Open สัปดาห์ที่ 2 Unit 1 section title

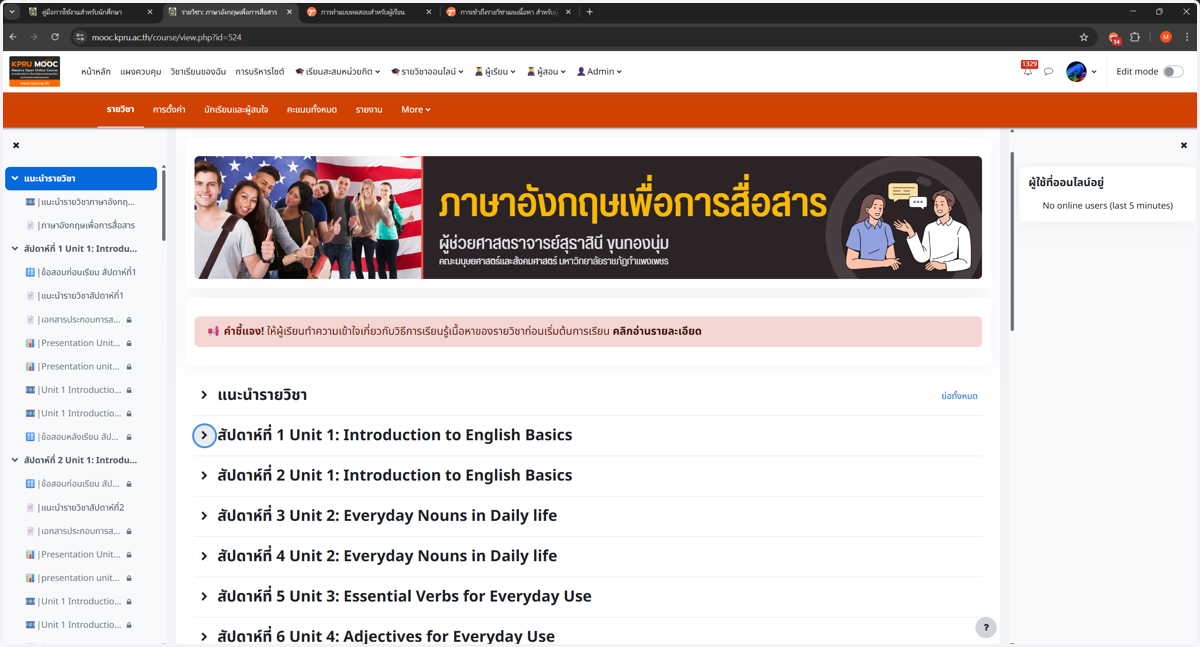(x=394, y=475)
